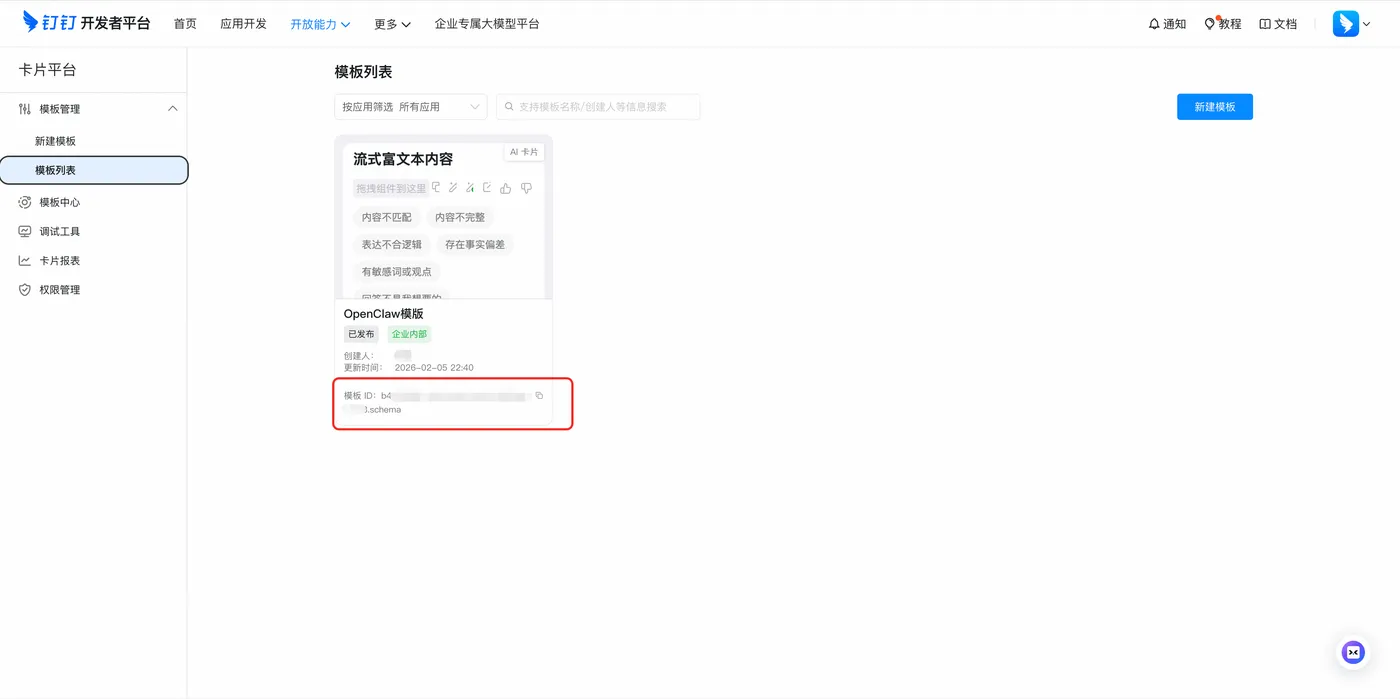The image size is (1400, 699).
Task: Open 模板中心 from sidebar
Action: (59, 202)
